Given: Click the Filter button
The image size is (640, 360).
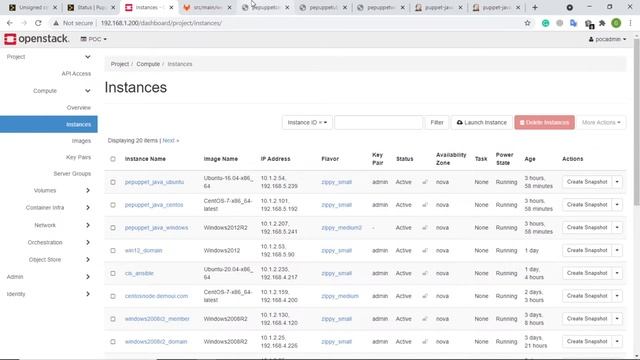Looking at the screenshot, I should click(x=437, y=122).
